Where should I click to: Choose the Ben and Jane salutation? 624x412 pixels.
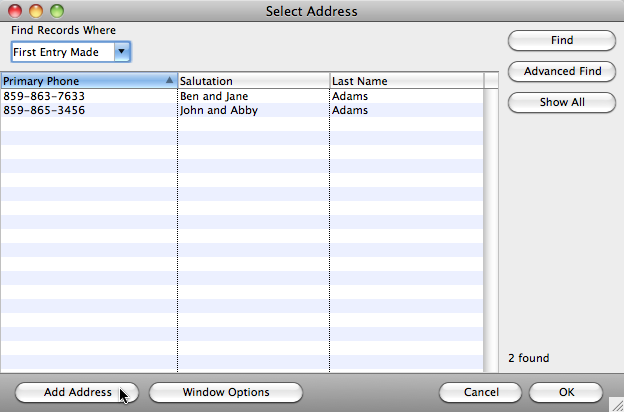coord(214,96)
